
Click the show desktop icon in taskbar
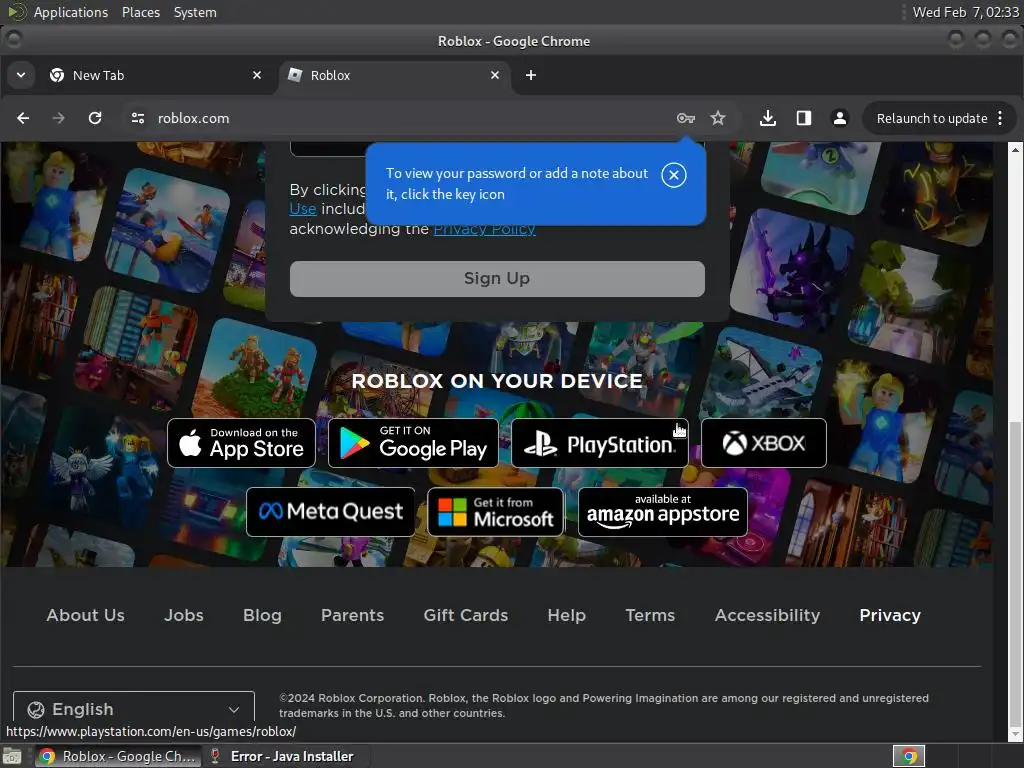coord(12,756)
